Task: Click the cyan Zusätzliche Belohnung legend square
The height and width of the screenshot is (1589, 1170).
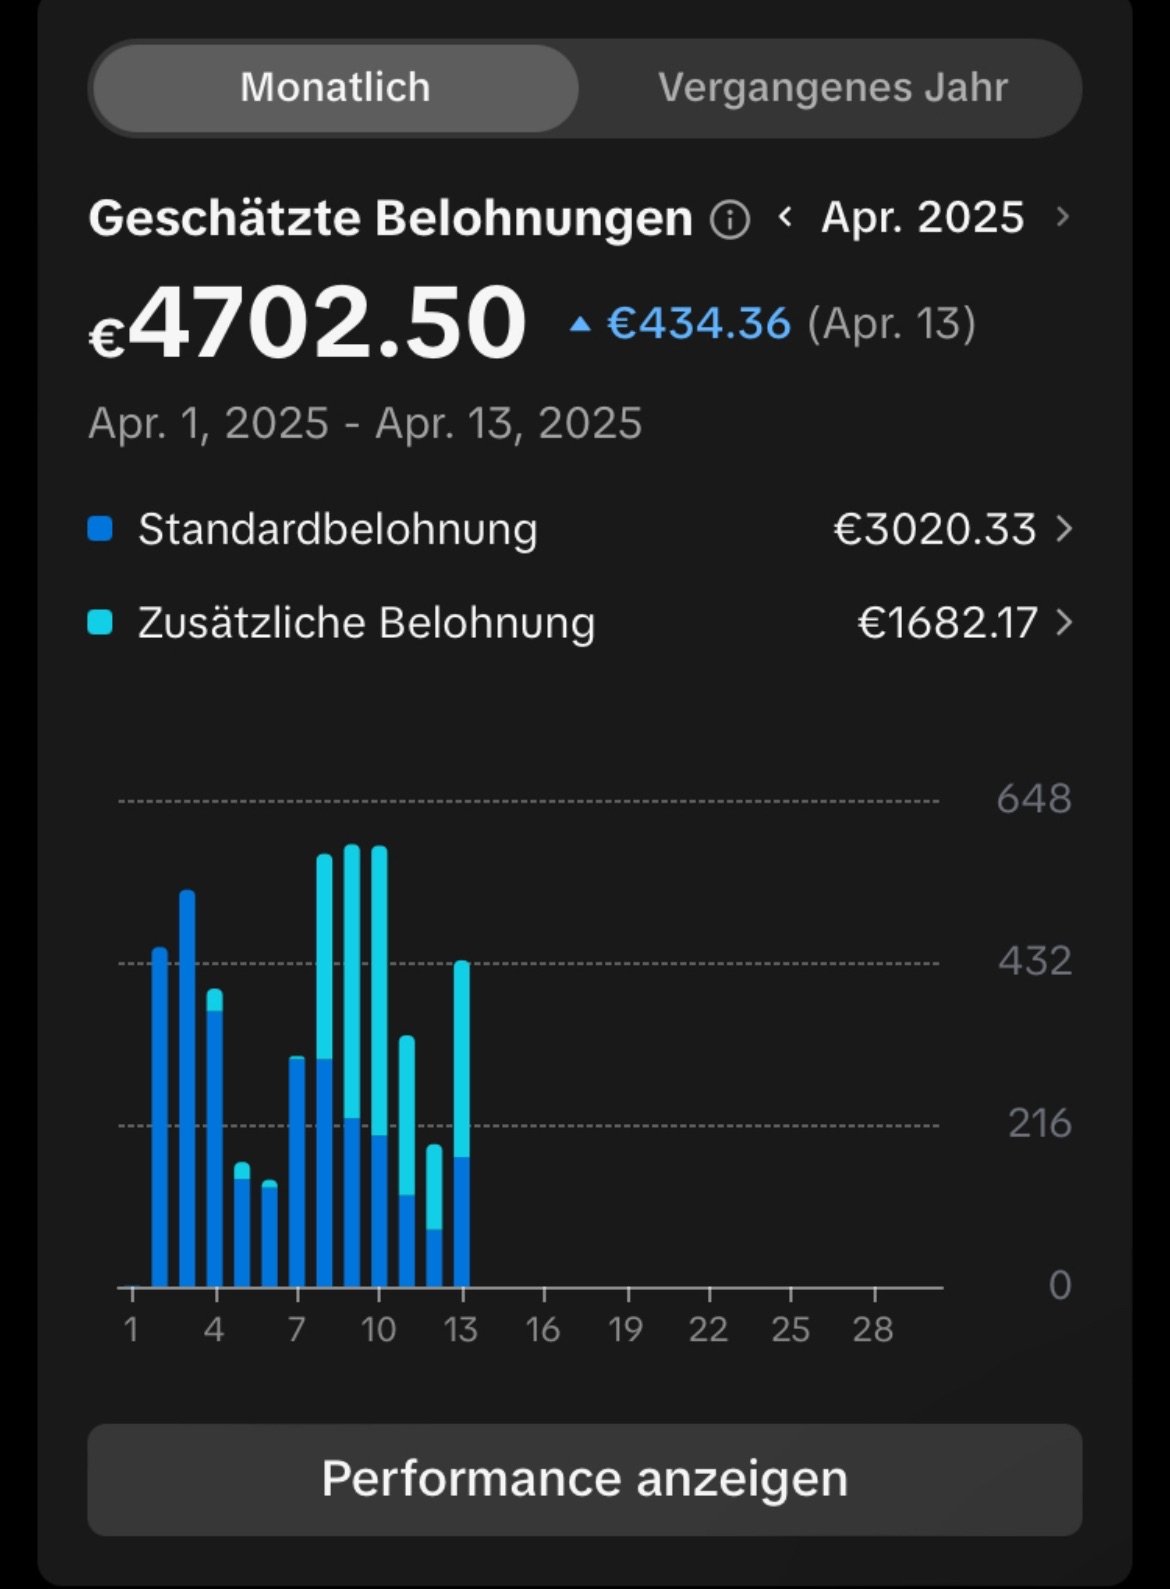Action: click(100, 623)
